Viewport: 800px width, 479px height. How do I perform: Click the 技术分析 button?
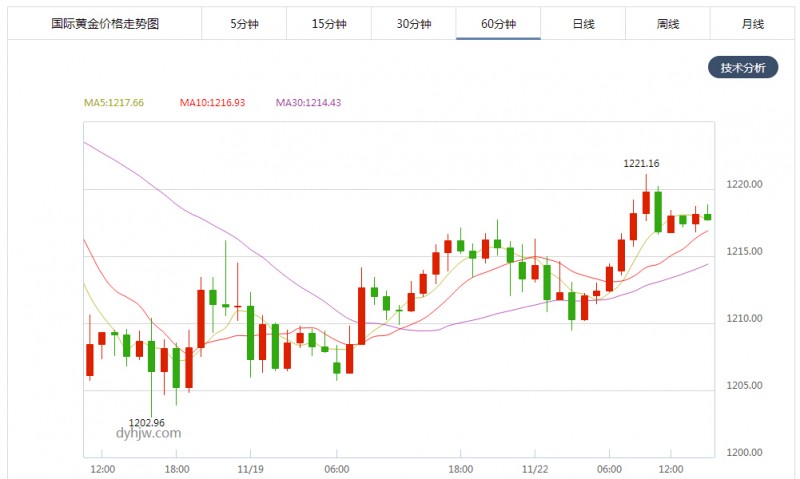(x=743, y=67)
